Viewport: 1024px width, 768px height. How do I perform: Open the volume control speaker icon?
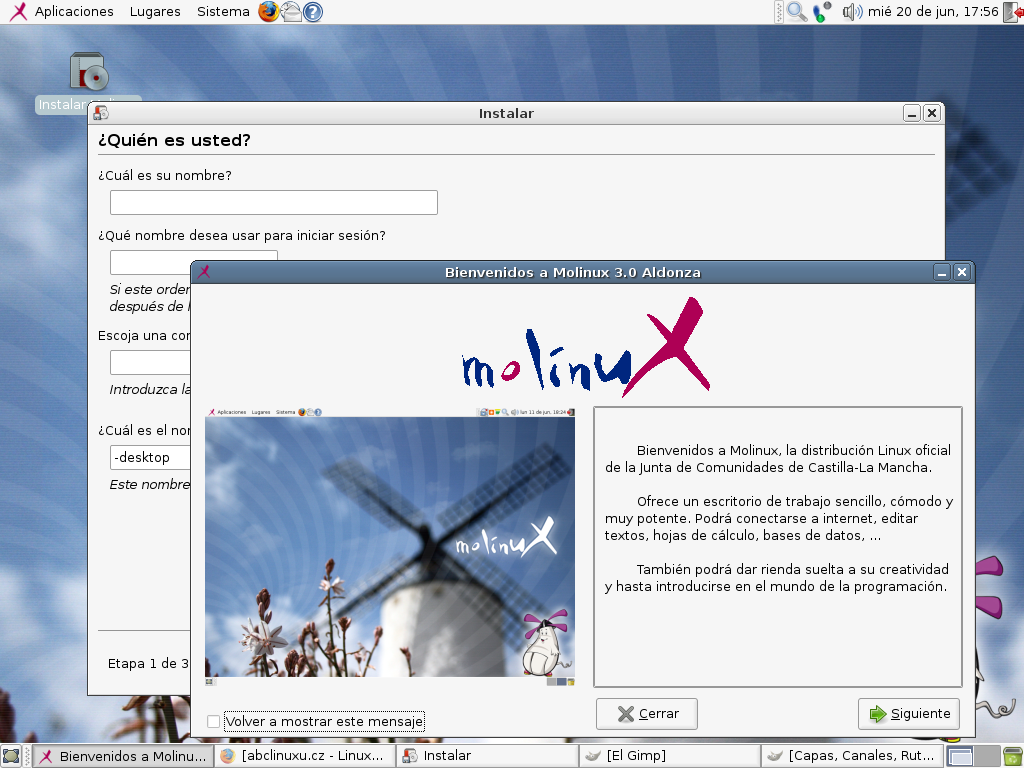click(852, 12)
